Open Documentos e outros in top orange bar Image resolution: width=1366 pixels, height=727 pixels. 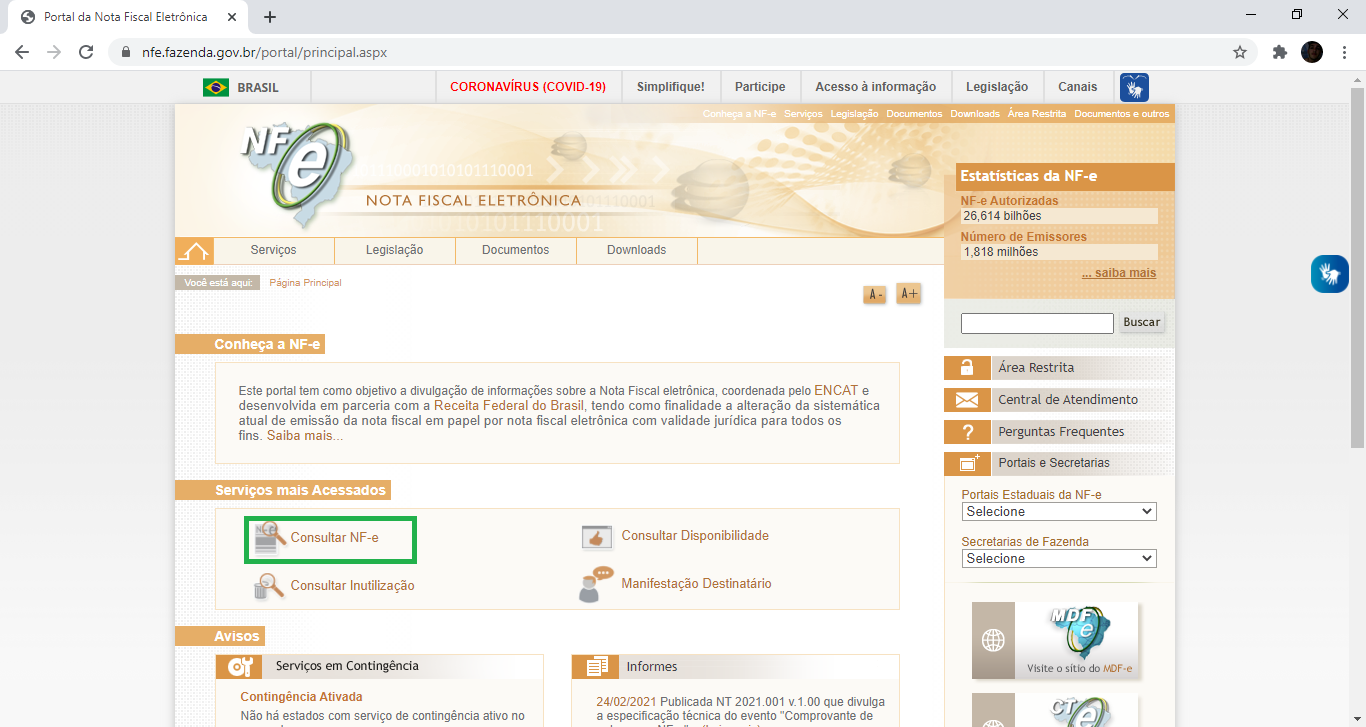(1122, 114)
